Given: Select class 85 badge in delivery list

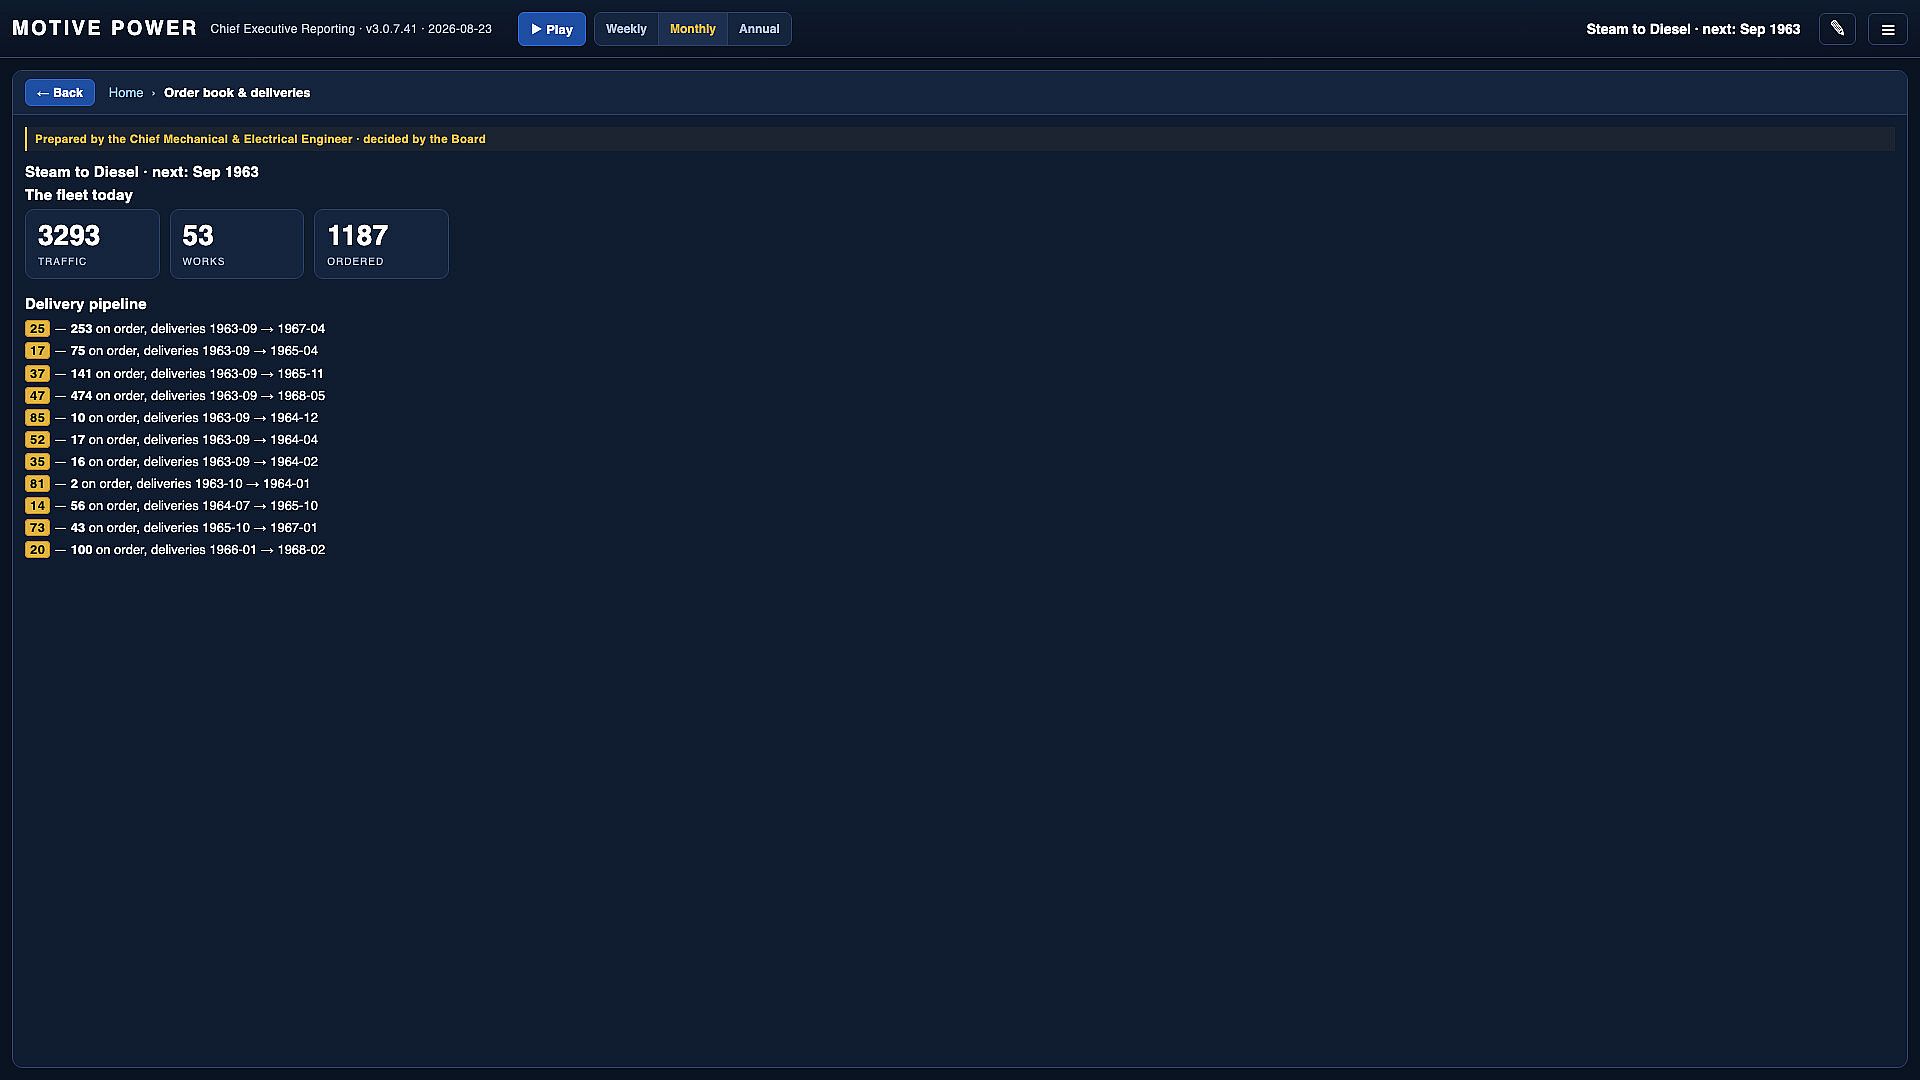Looking at the screenshot, I should [x=37, y=418].
